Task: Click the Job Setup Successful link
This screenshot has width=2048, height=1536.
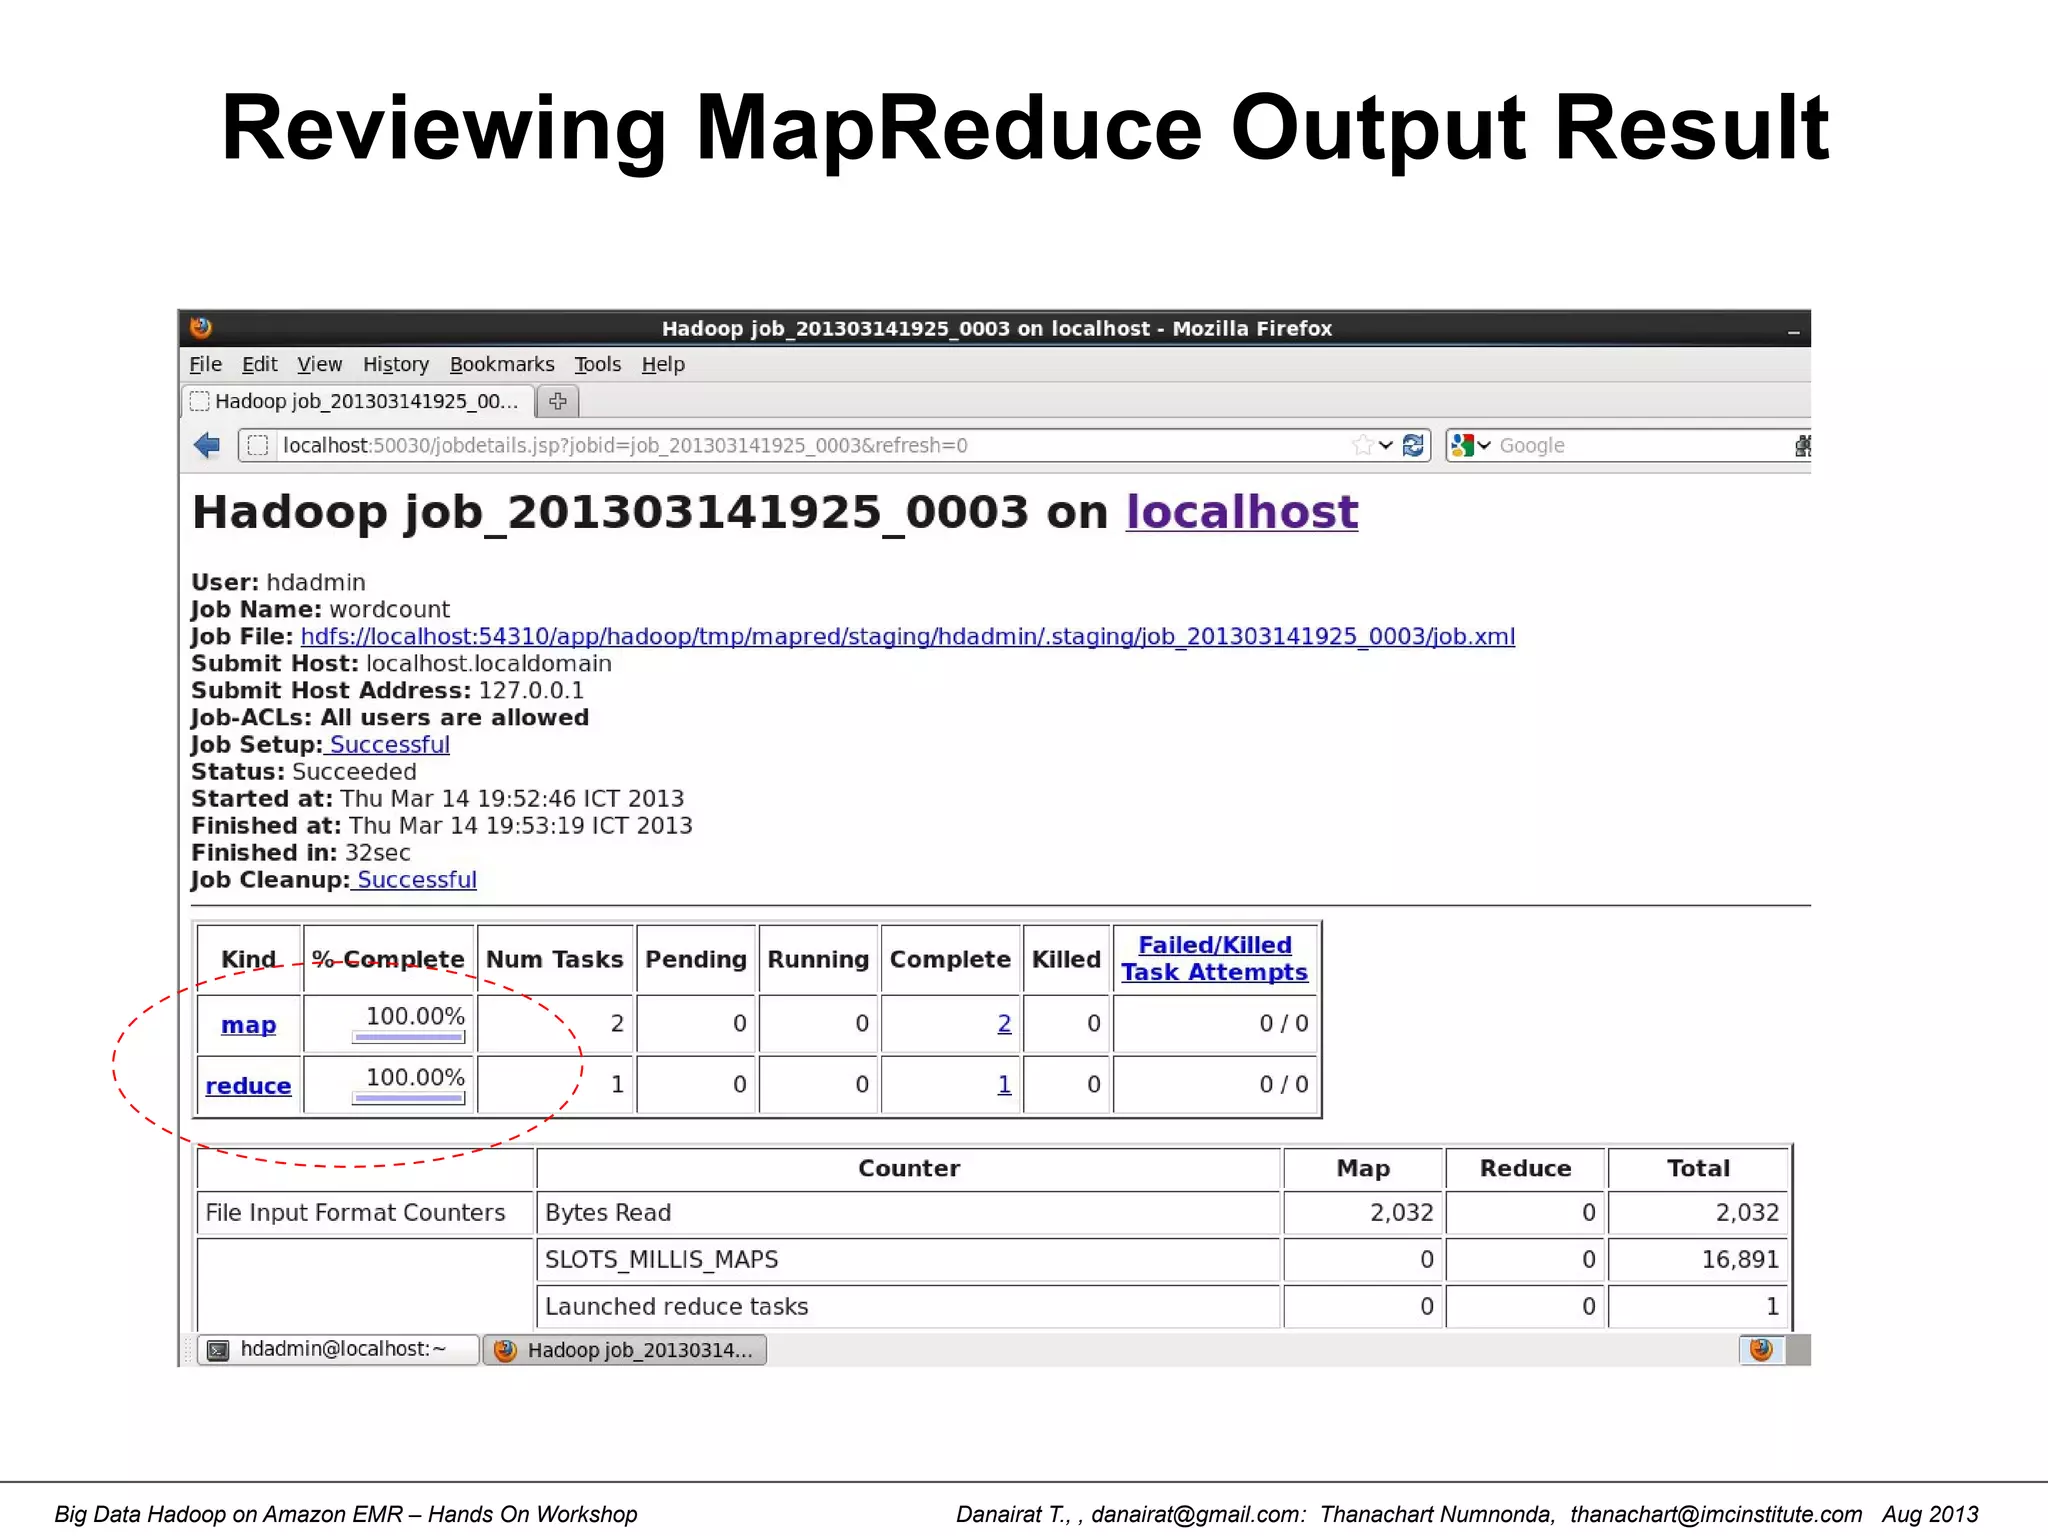Action: (x=389, y=744)
